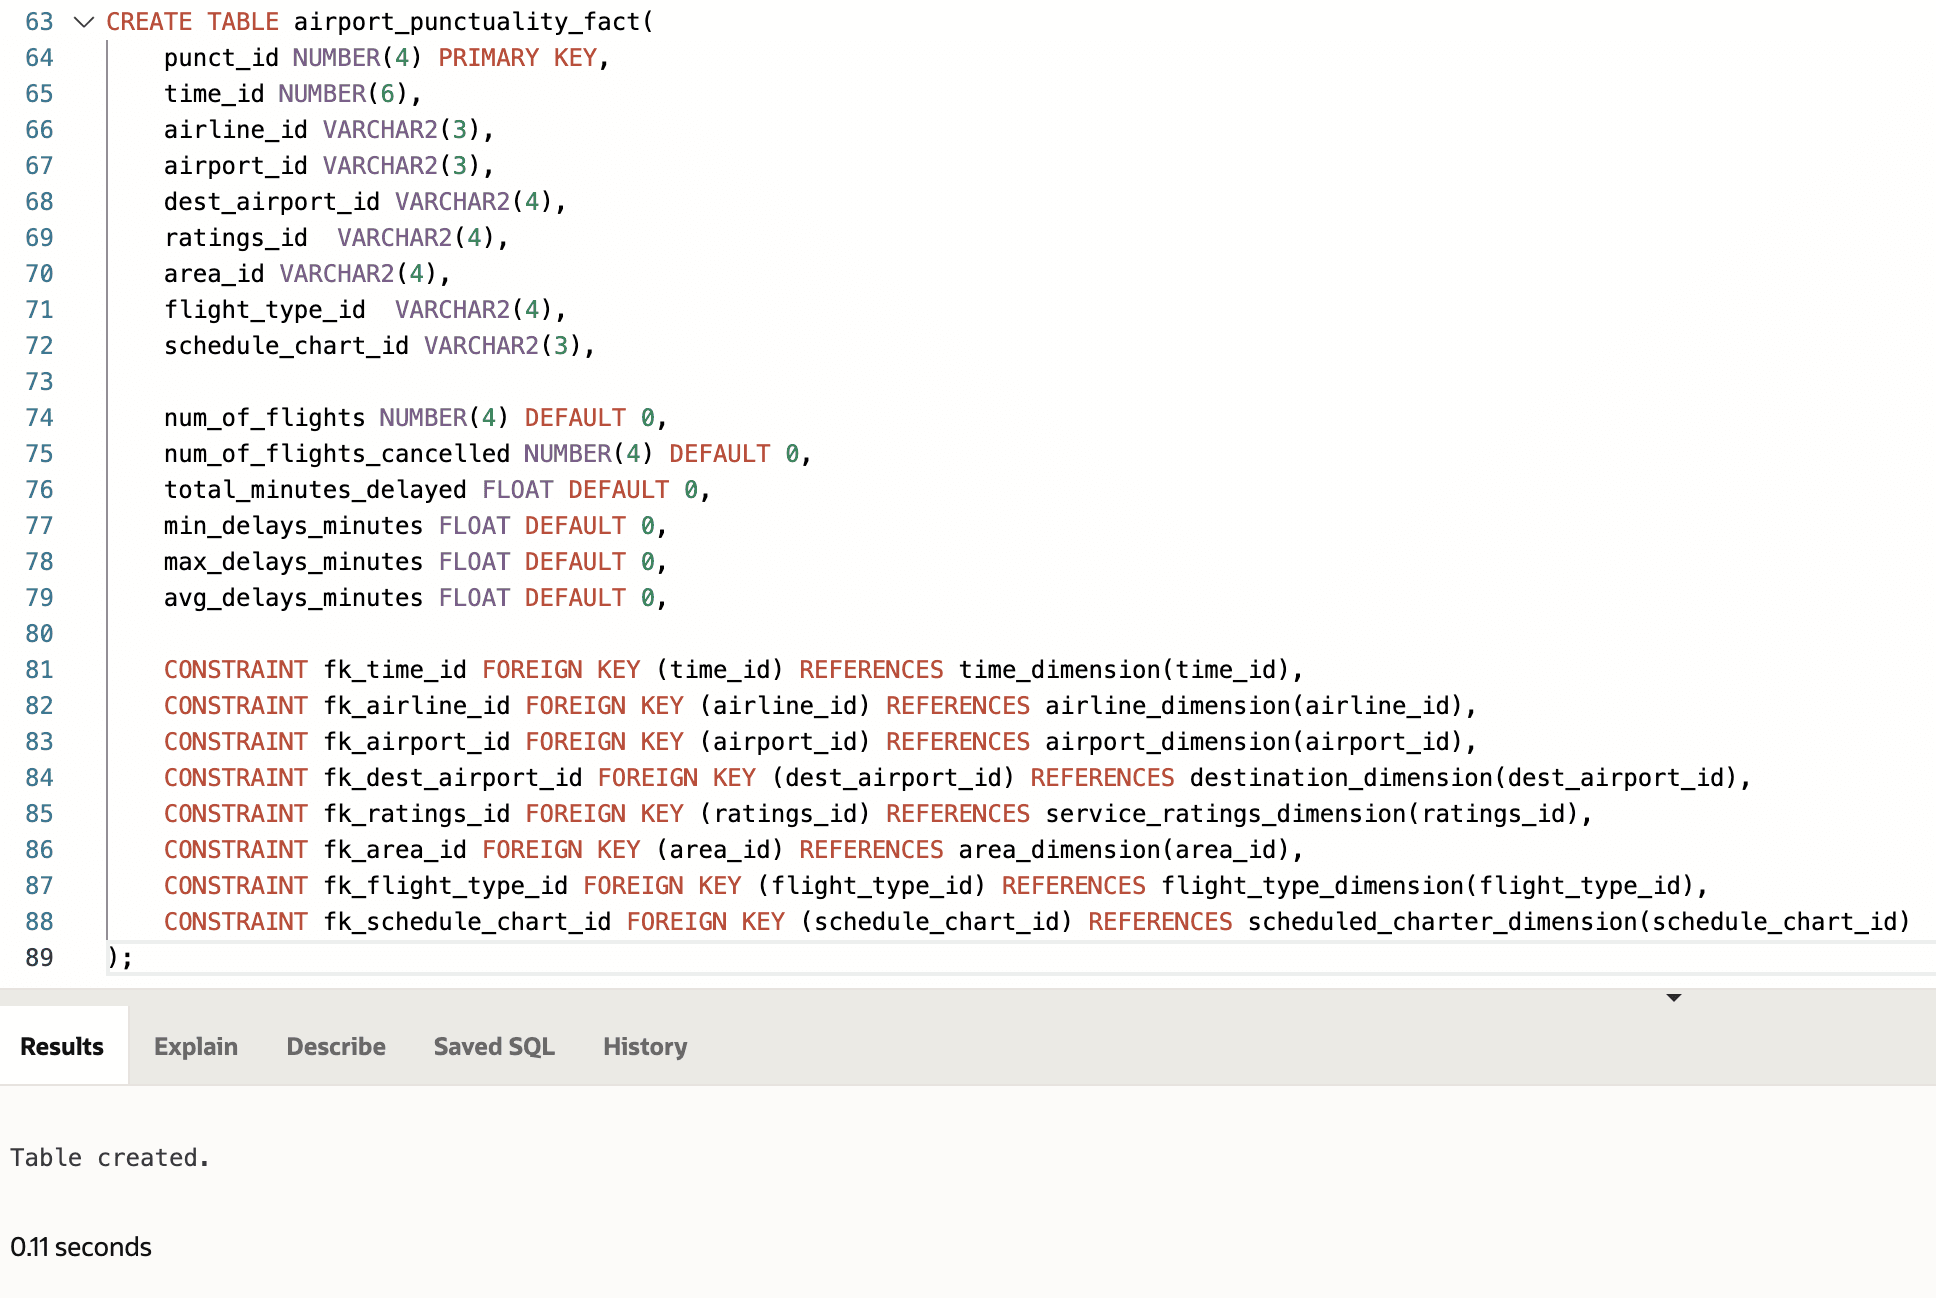Image resolution: width=1936 pixels, height=1298 pixels.
Task: Click the 'Table created.' result message
Action: tap(110, 1157)
